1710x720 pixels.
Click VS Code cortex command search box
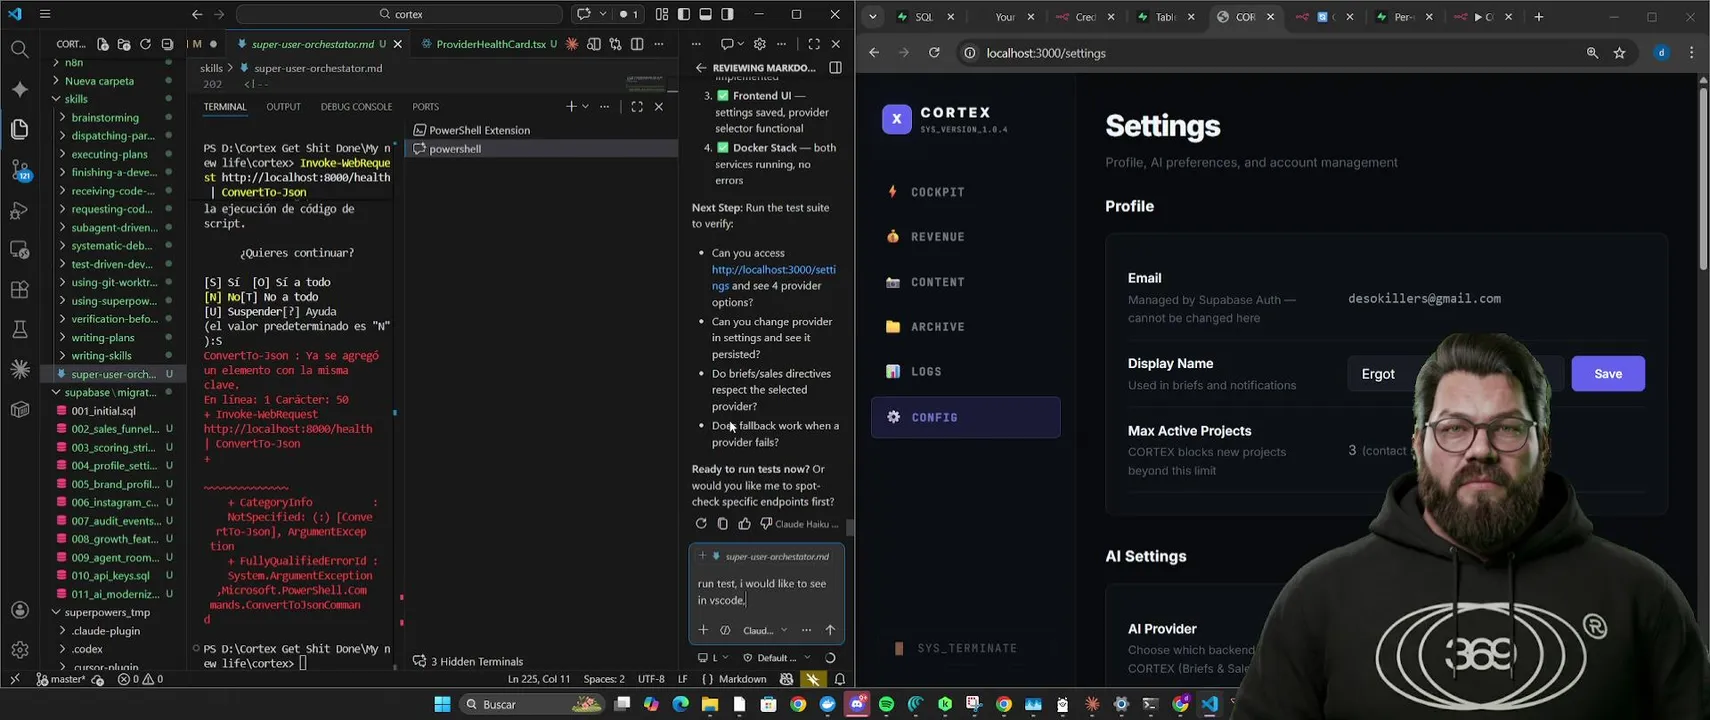tap(400, 14)
